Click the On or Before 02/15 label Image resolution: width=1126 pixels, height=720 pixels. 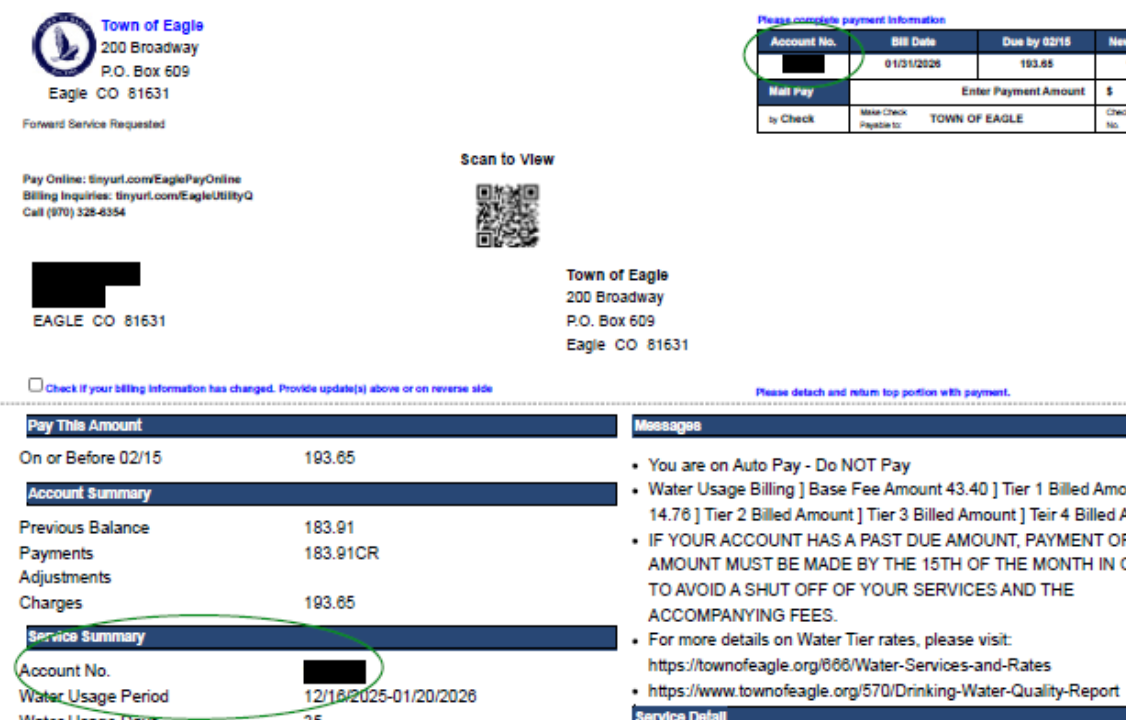(90, 458)
